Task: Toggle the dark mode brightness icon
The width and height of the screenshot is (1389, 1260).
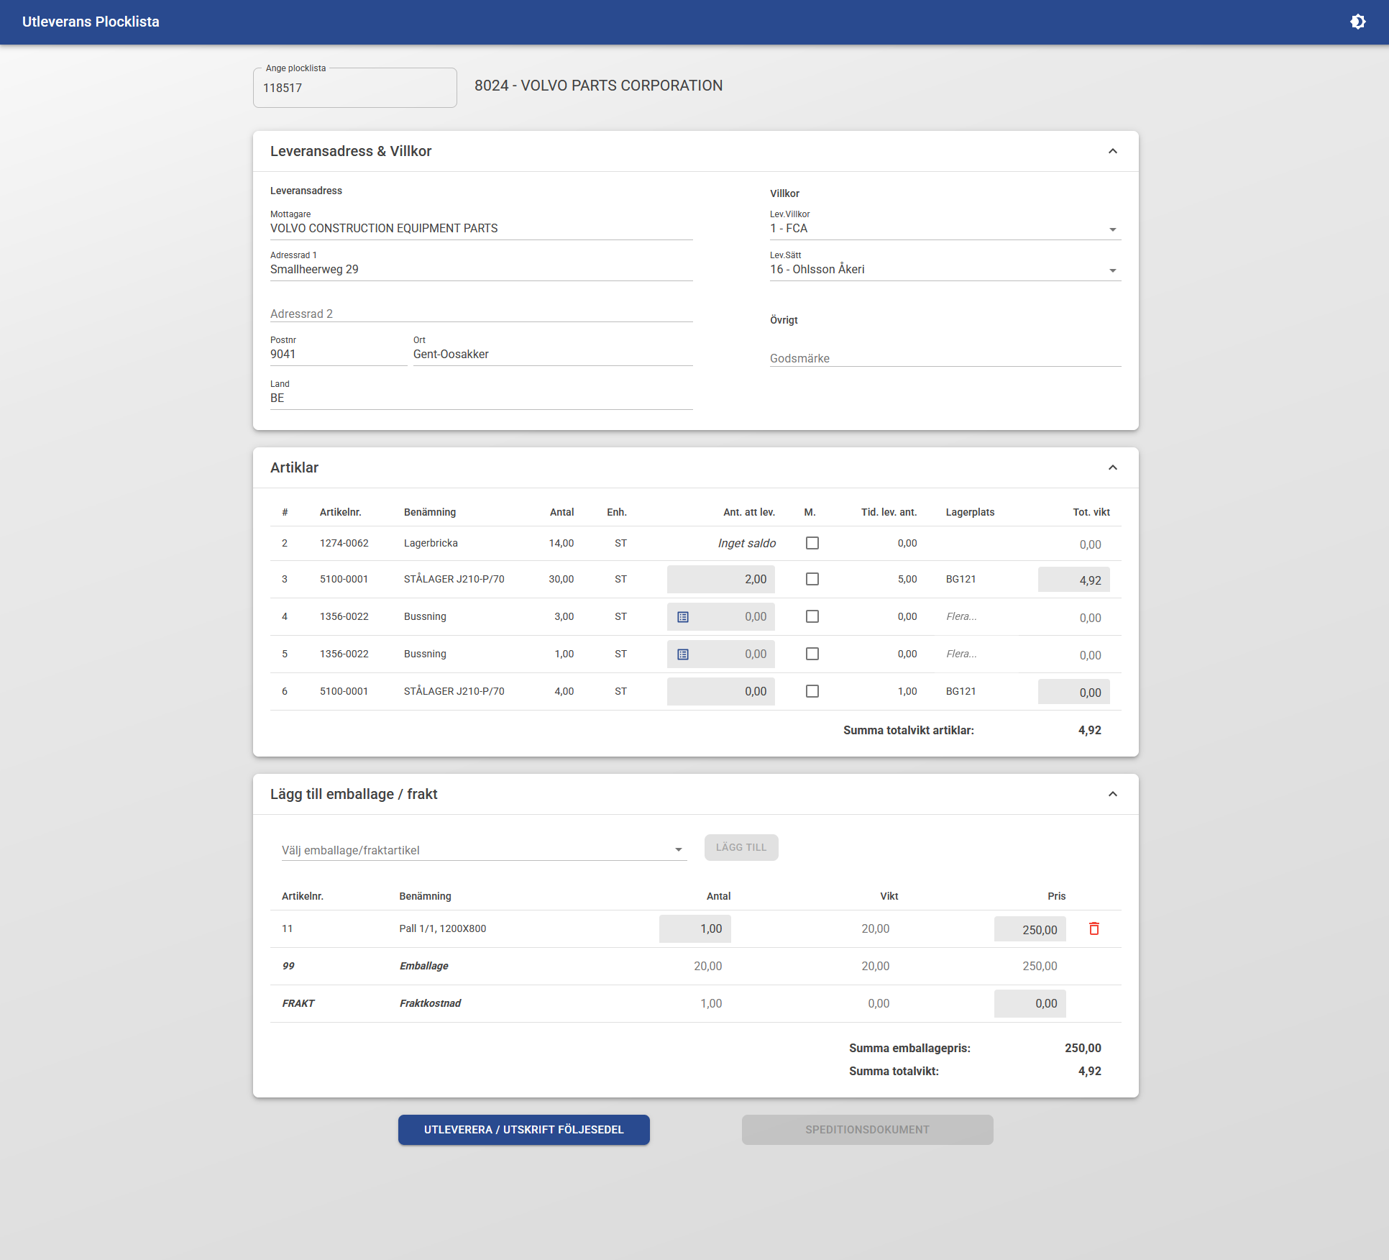Action: 1357,22
